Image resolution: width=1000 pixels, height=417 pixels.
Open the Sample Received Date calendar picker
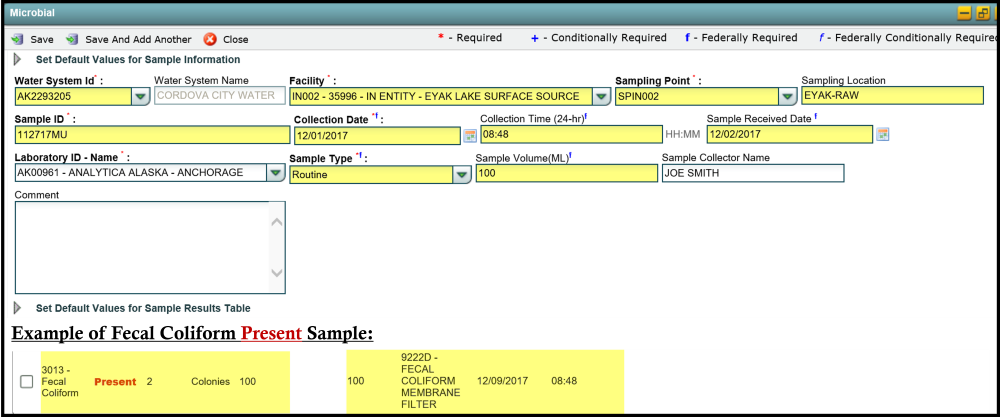pos(883,134)
